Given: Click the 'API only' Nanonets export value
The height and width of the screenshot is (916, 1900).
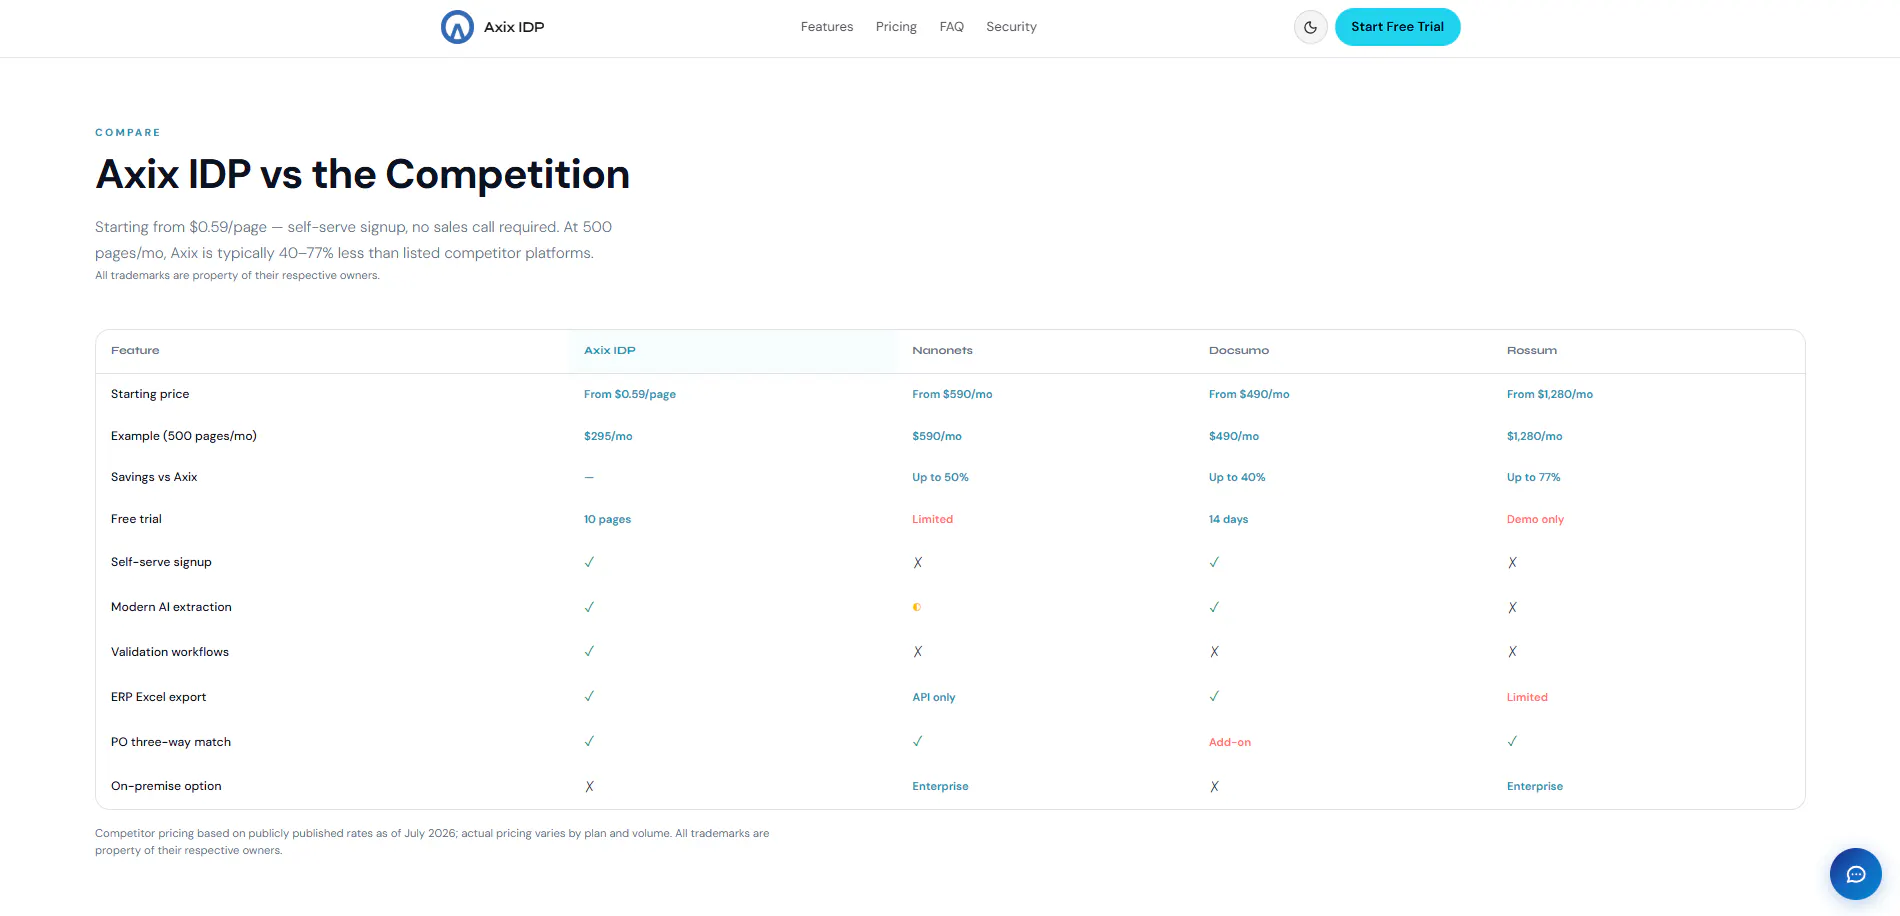Looking at the screenshot, I should tap(934, 697).
